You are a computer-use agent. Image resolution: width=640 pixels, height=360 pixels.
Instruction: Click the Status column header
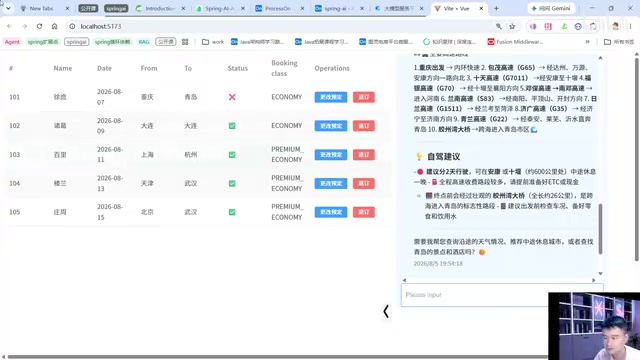(x=238, y=68)
